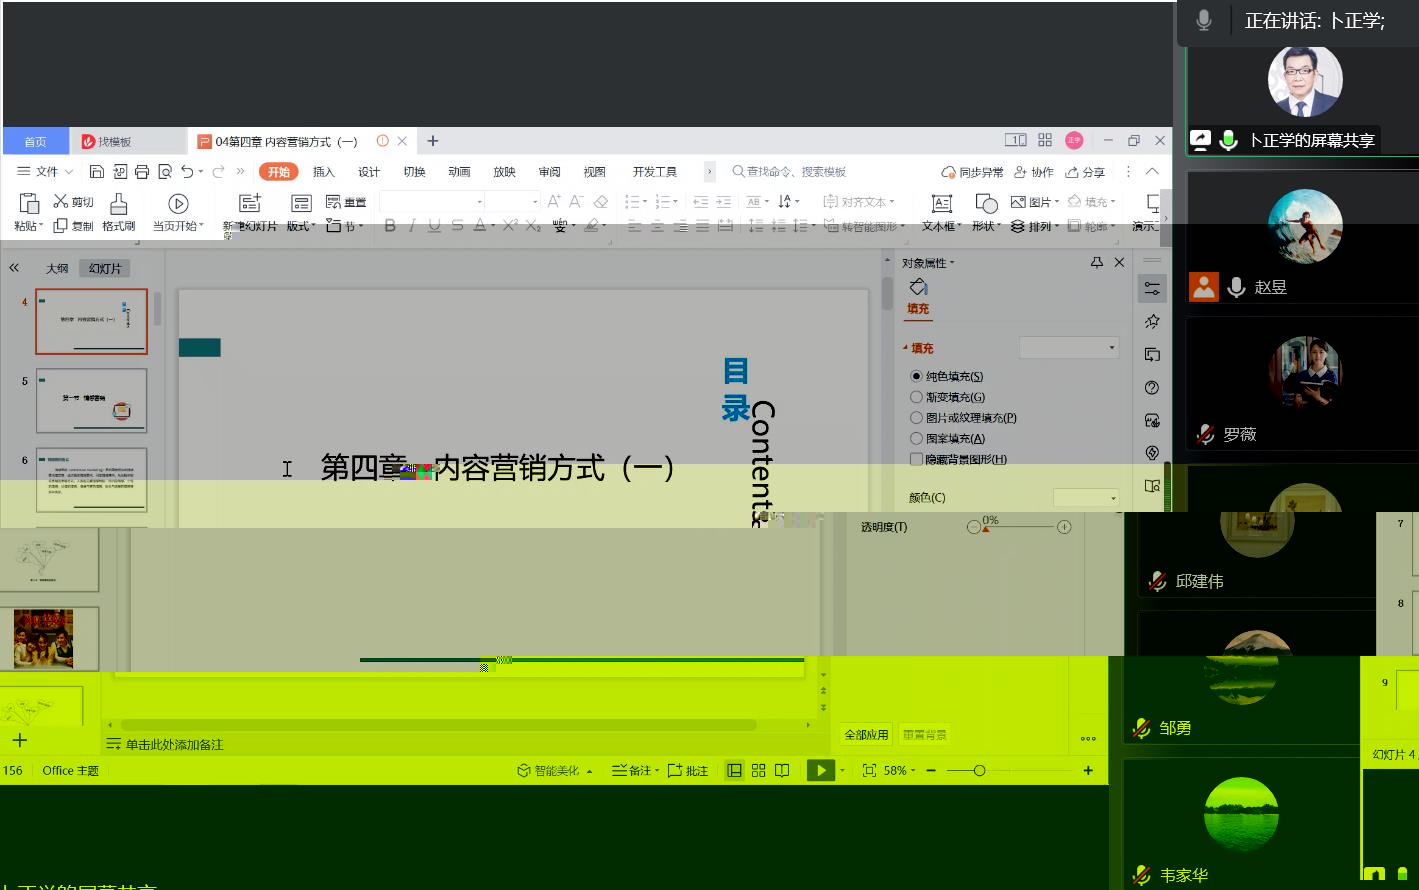Start slideshow with 当页开始 icon
1419x890 pixels.
click(x=178, y=204)
